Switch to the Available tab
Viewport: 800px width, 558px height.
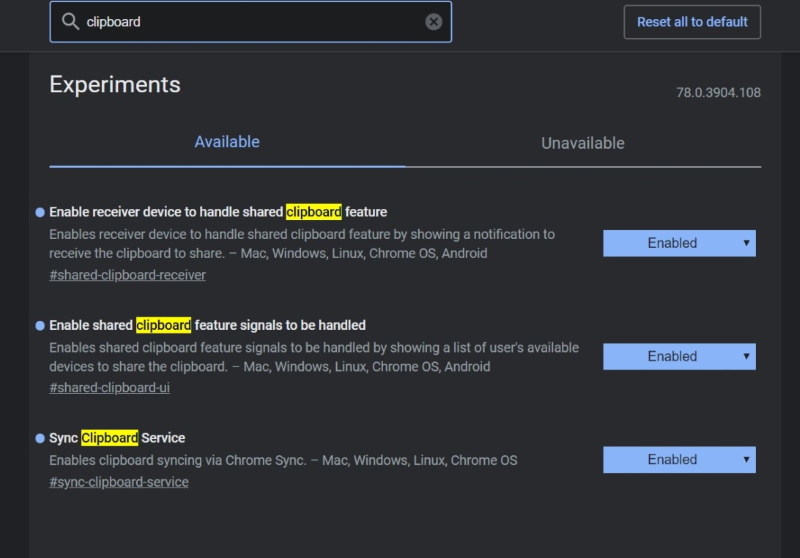[227, 142]
